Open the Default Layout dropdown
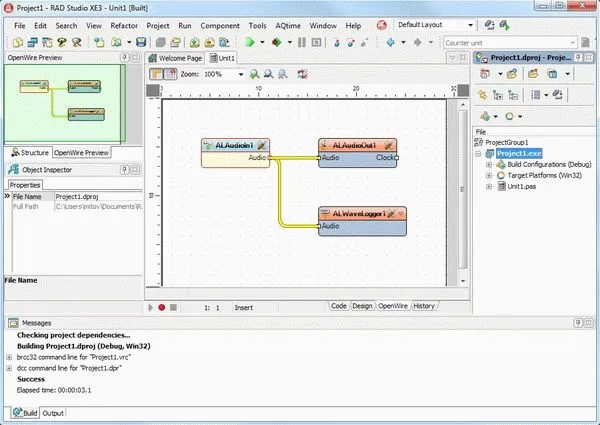 click(x=470, y=24)
